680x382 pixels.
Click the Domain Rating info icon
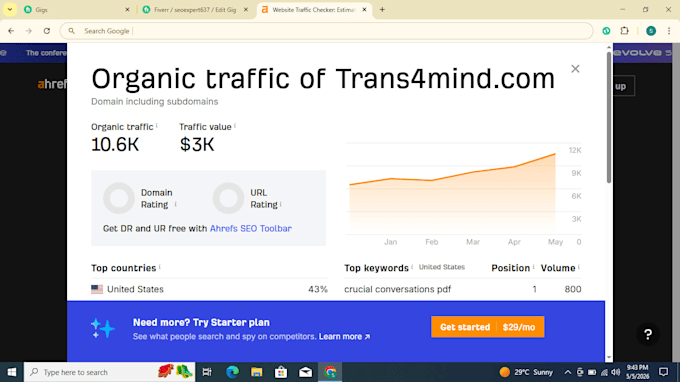tap(175, 204)
